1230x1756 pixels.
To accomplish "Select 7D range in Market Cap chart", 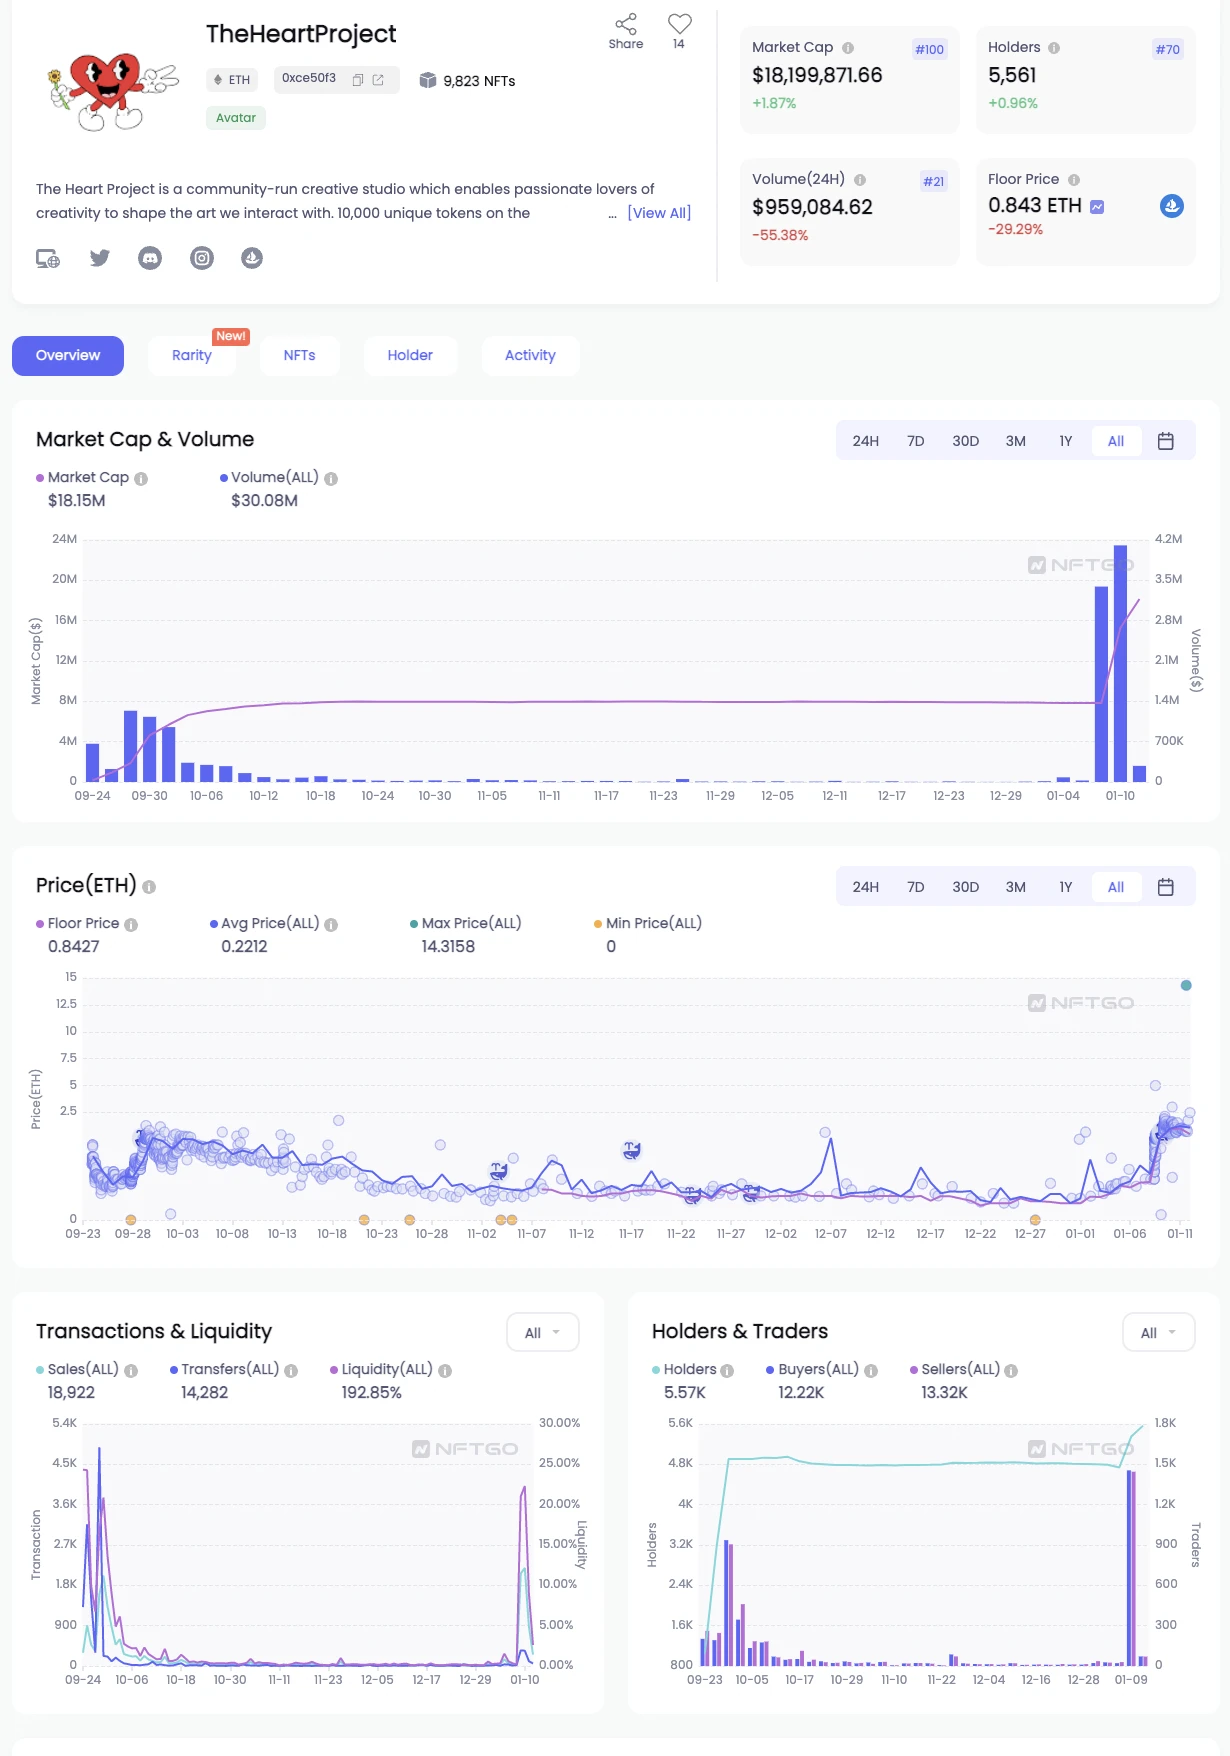I will tap(915, 441).
